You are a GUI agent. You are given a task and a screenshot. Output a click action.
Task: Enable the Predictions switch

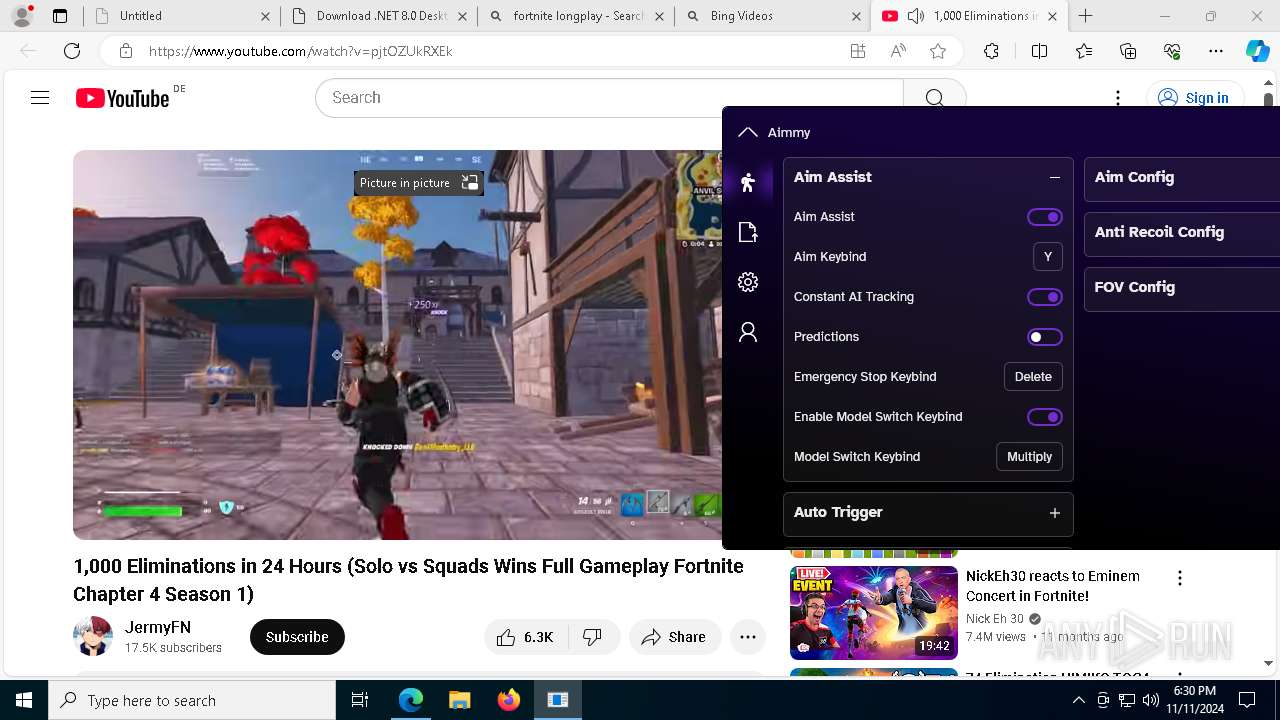click(x=1045, y=337)
